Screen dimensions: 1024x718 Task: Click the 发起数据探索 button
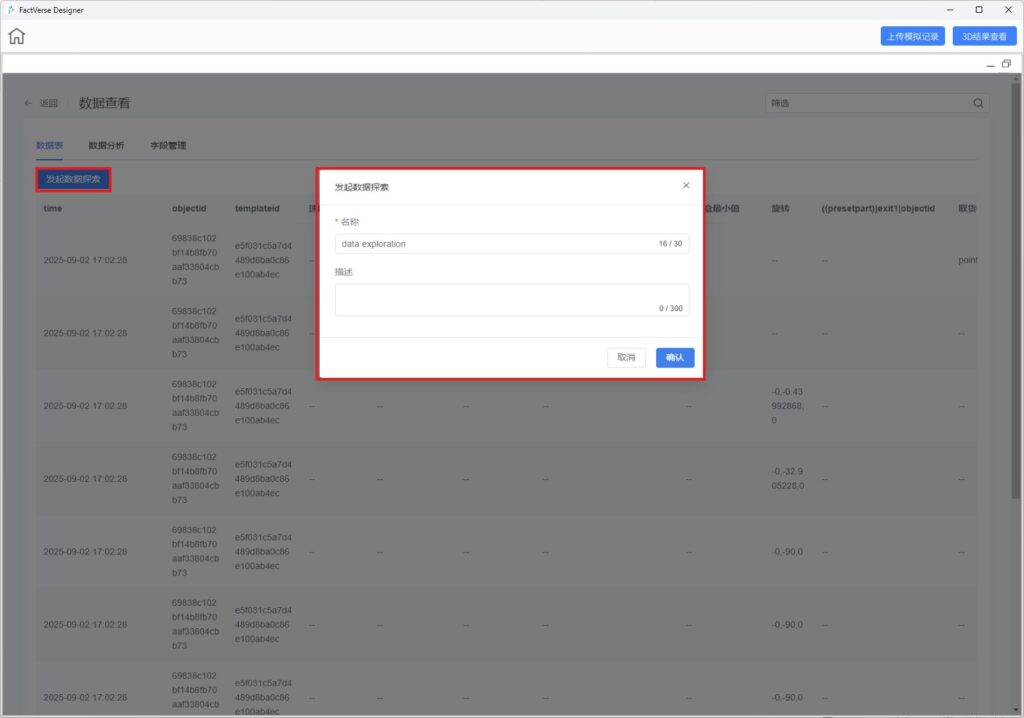(x=73, y=179)
